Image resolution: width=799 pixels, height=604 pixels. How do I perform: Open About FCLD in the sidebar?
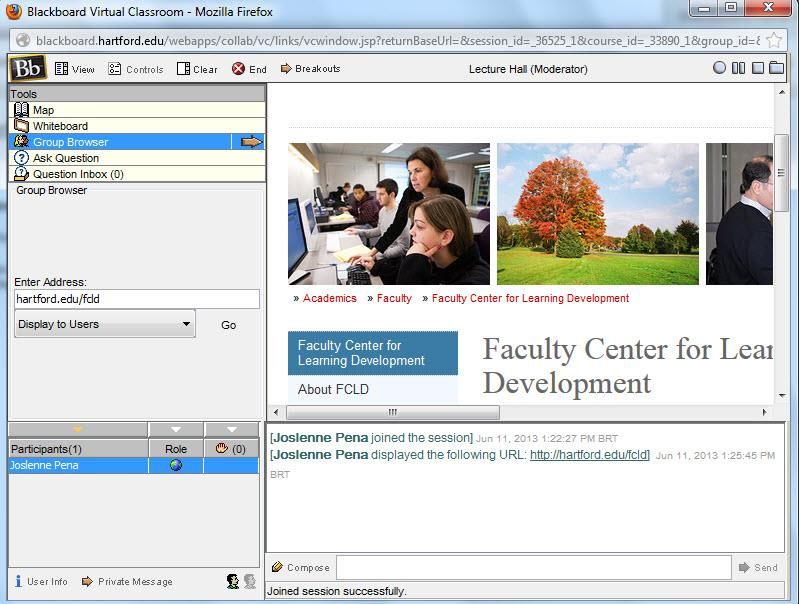(x=333, y=389)
